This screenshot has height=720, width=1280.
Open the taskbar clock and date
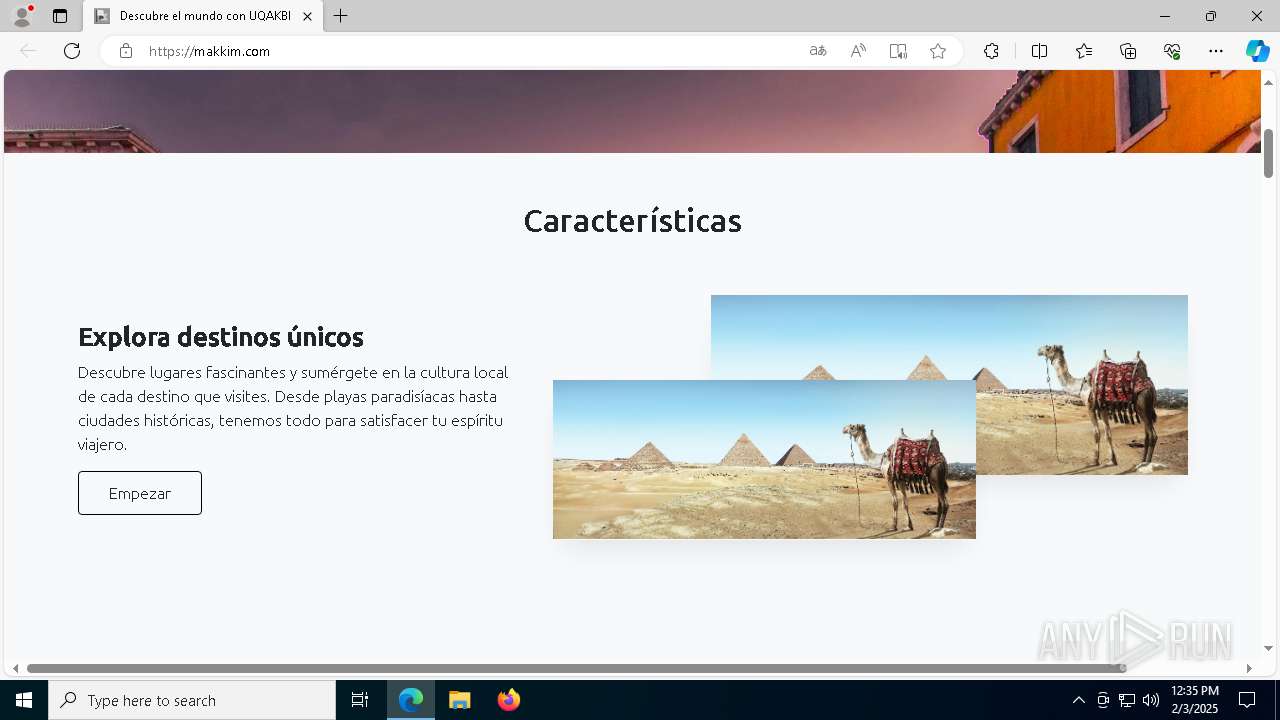(1194, 700)
